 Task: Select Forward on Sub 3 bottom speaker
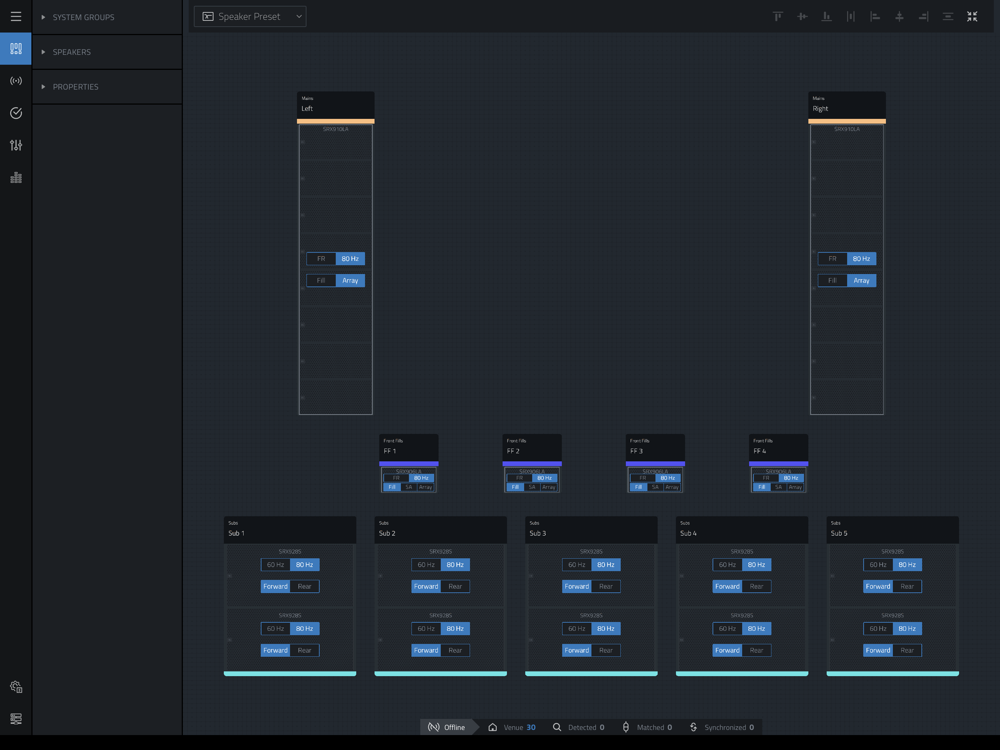[x=577, y=651]
